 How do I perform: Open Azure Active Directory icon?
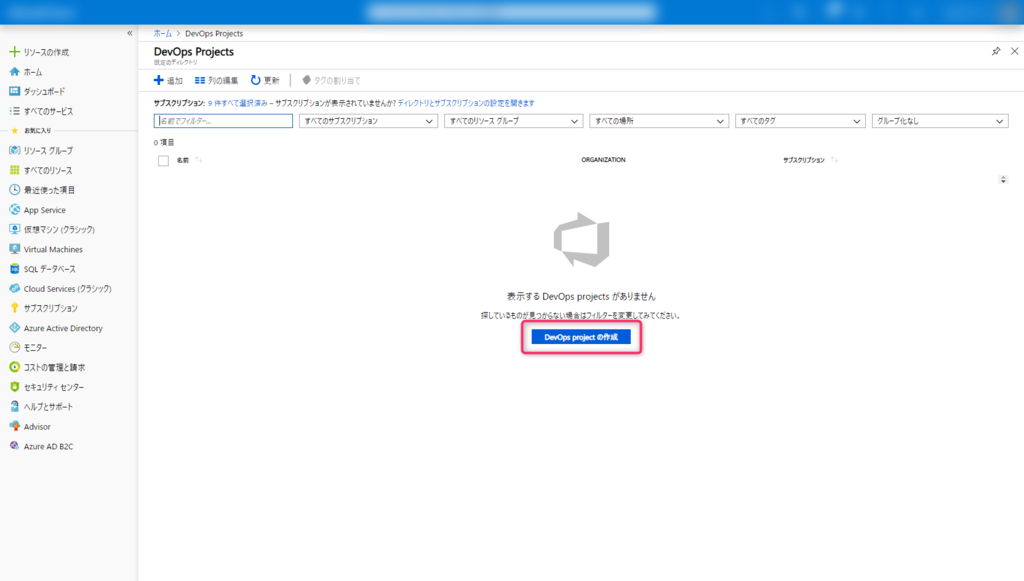point(14,328)
